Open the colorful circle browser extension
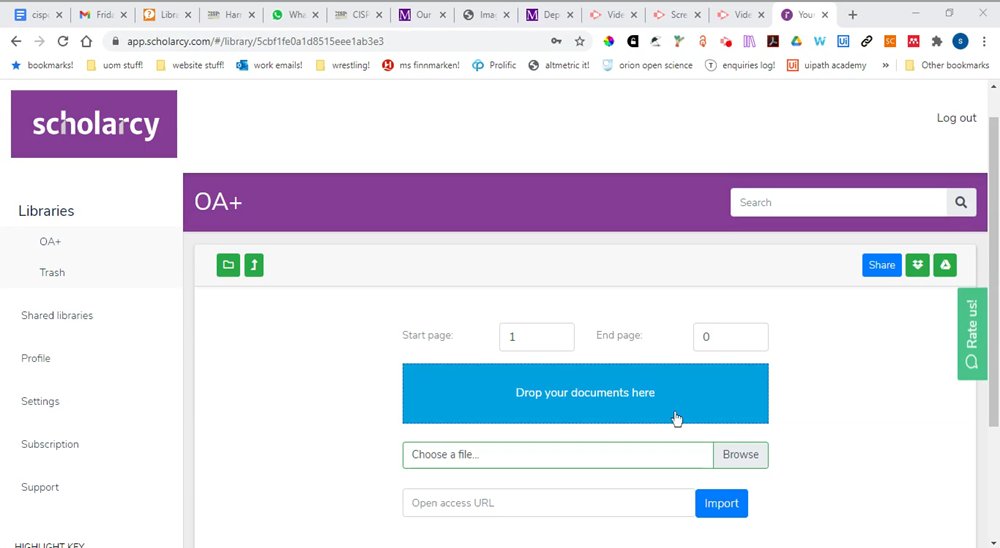 608,41
